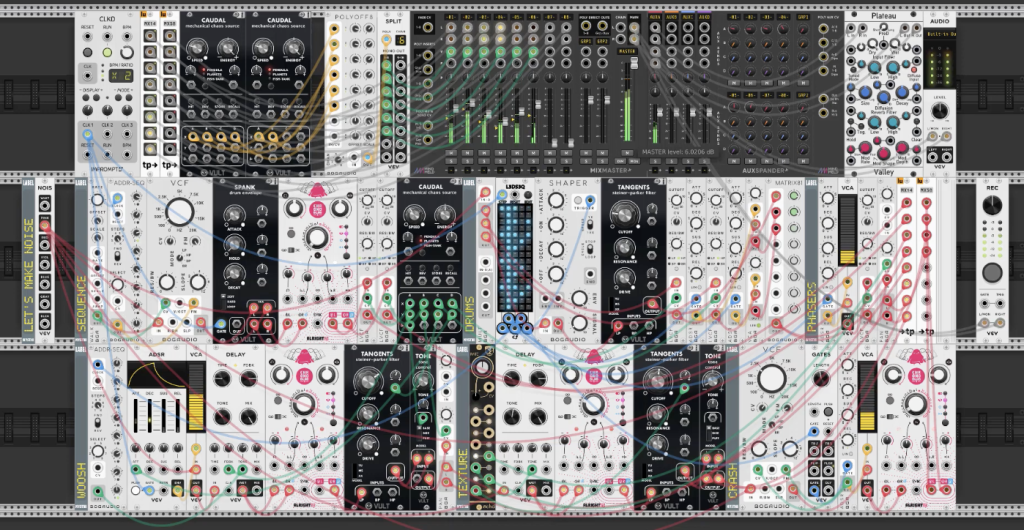Screen dimensions: 1024x530
Task: Click the large frequency knob on middle-row VCF
Action: pos(180,212)
